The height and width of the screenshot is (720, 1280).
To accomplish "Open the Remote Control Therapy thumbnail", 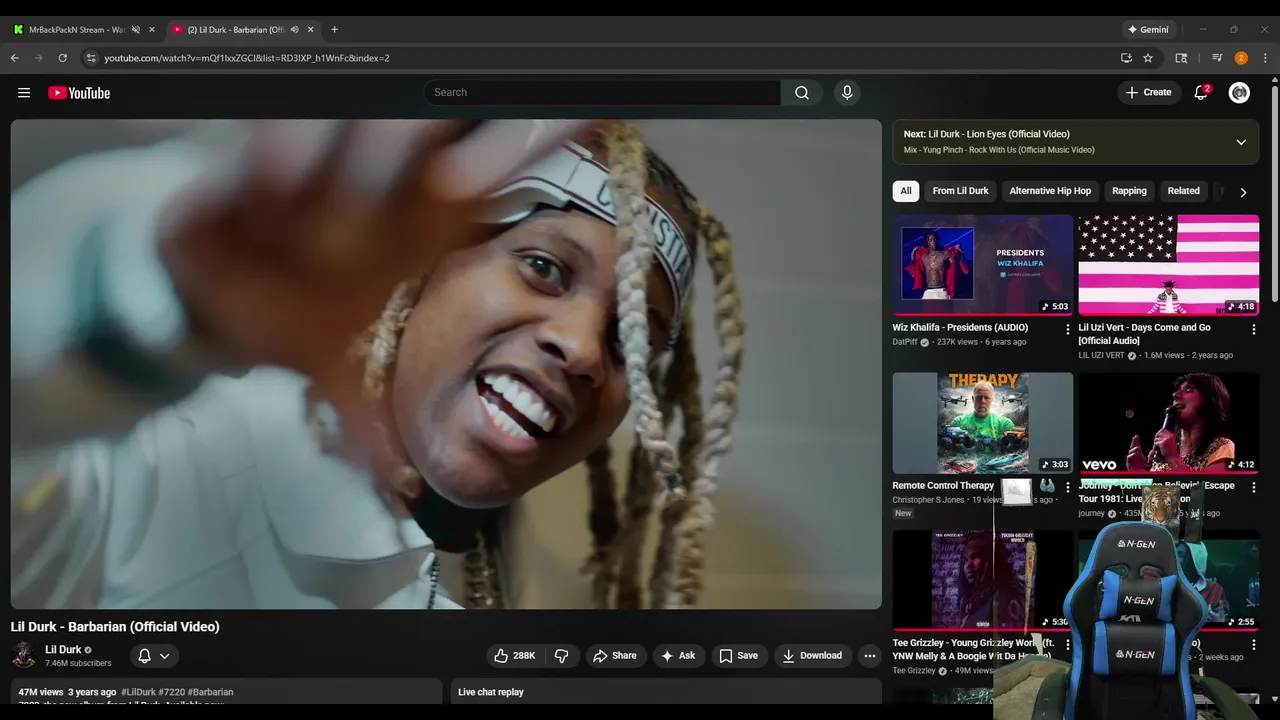I will (983, 423).
